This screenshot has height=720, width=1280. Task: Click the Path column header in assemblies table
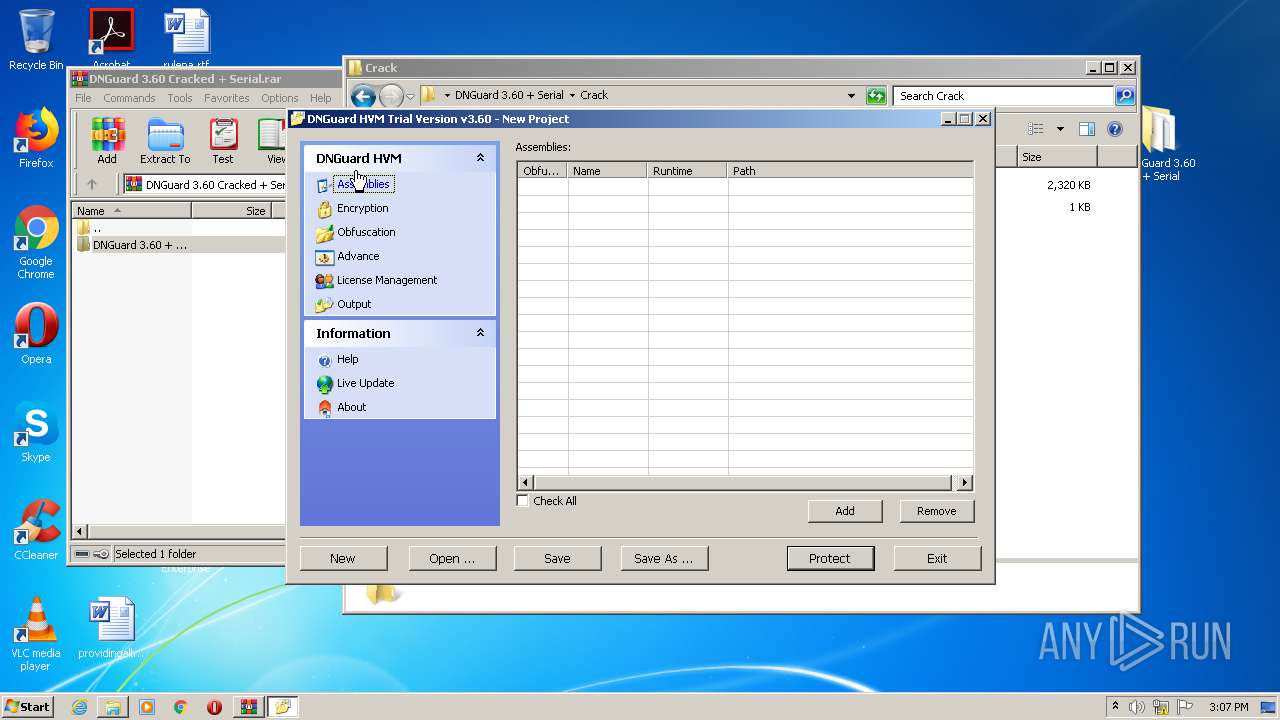click(x=850, y=171)
